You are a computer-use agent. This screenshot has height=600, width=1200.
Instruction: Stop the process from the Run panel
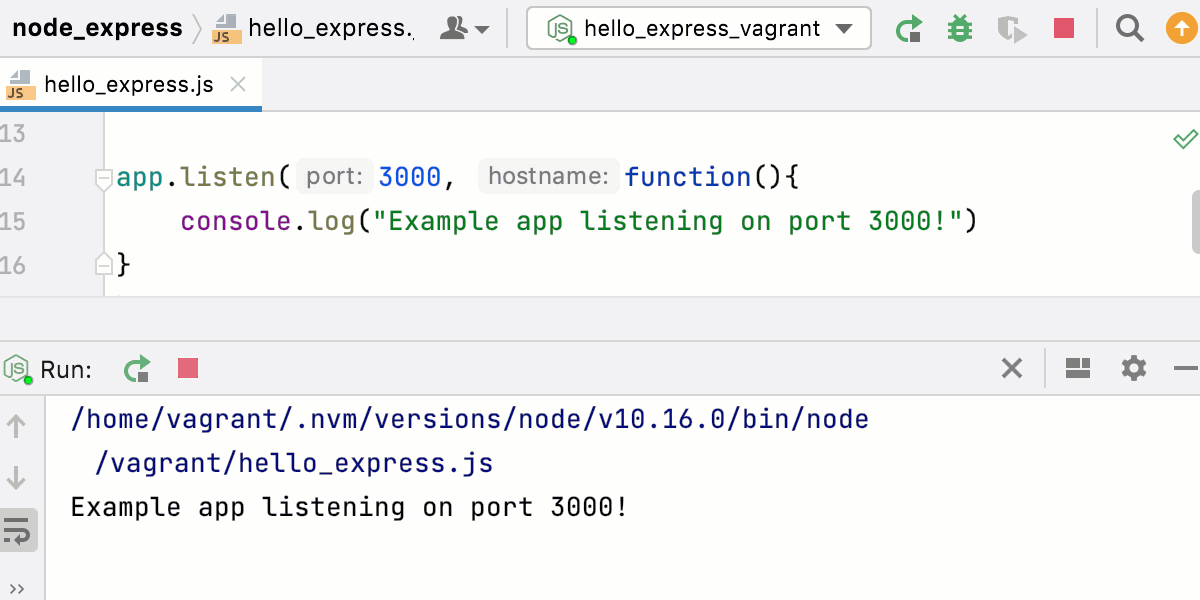190,369
